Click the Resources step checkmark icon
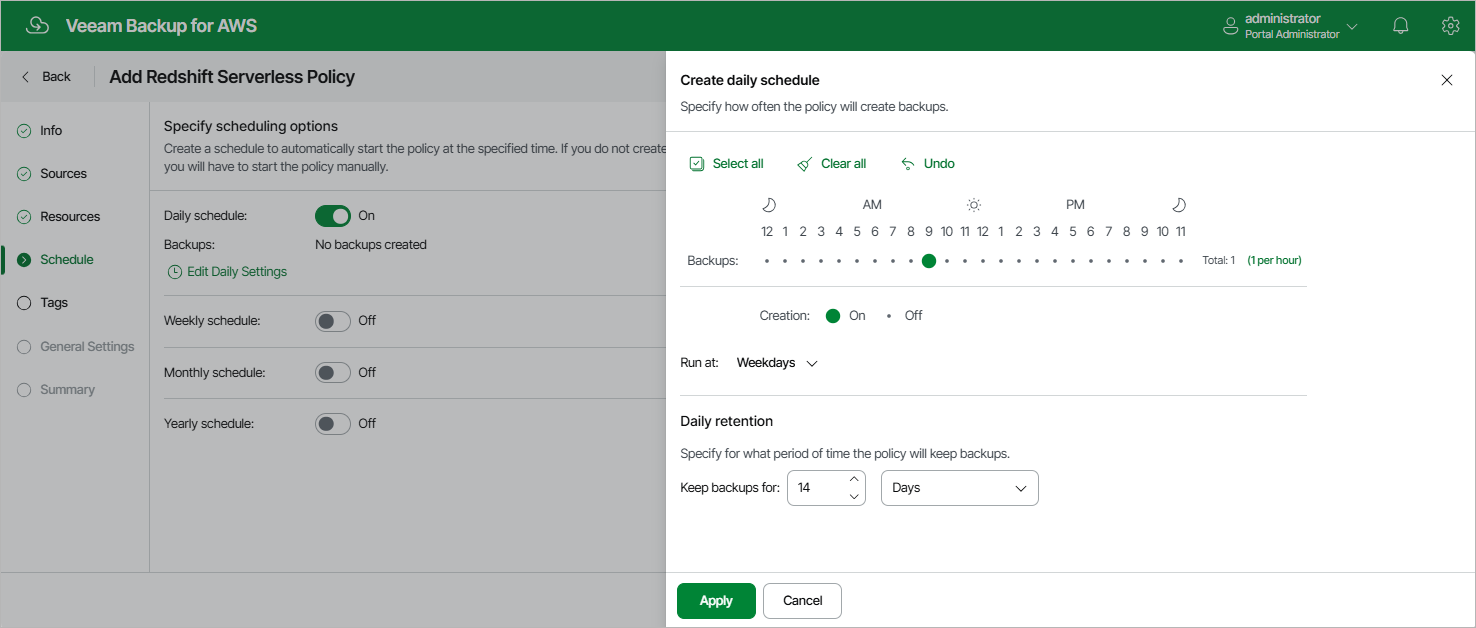The width and height of the screenshot is (1476, 628). coord(24,217)
